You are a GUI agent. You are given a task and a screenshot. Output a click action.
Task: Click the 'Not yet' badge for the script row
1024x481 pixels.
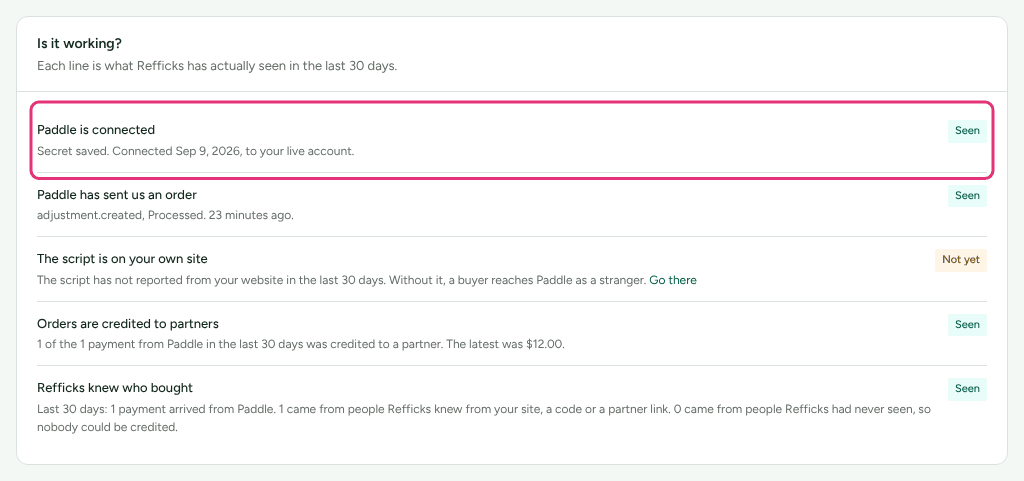coord(961,260)
